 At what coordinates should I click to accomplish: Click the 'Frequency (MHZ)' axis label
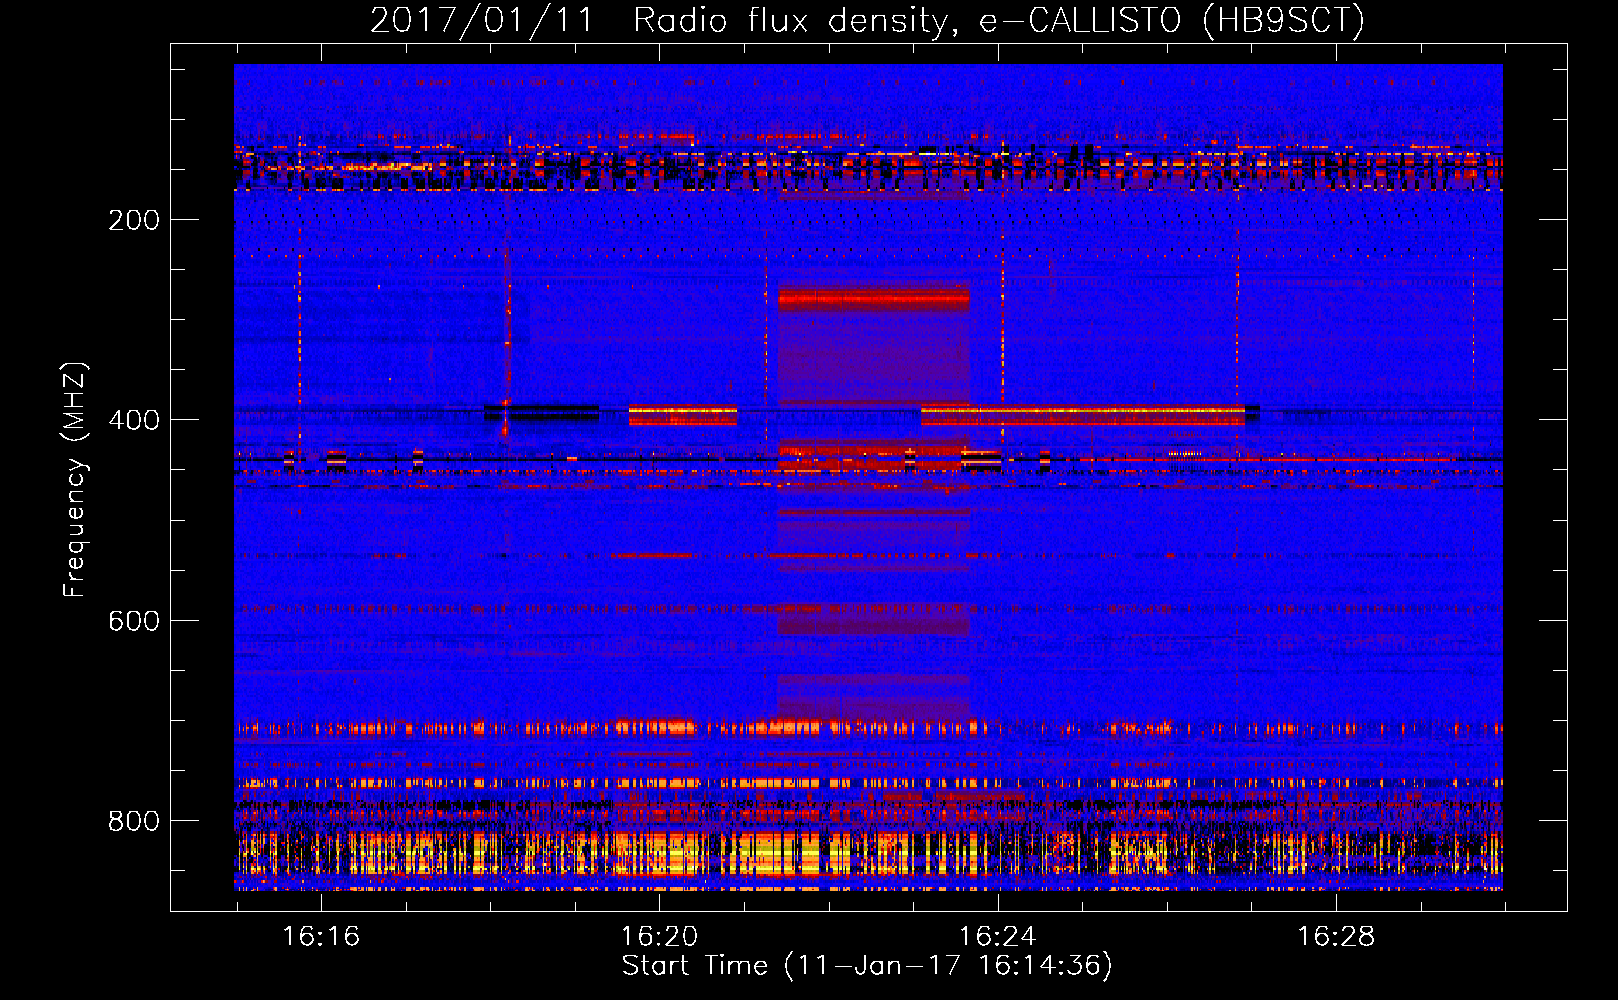tap(75, 480)
